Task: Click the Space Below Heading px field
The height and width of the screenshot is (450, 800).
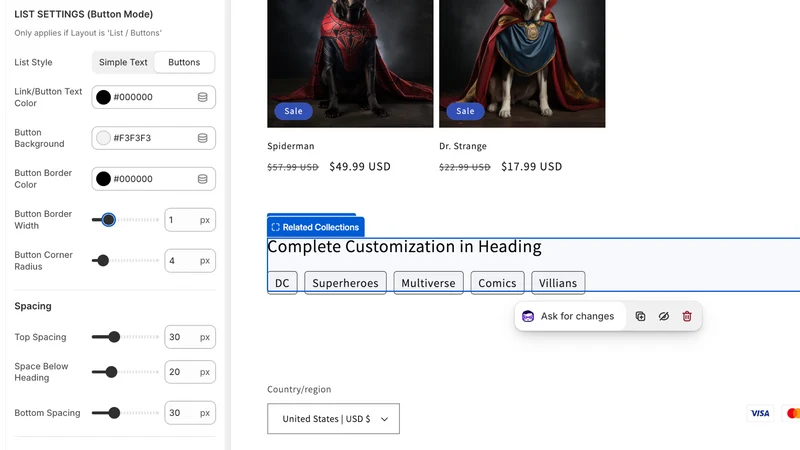Action: (190, 372)
